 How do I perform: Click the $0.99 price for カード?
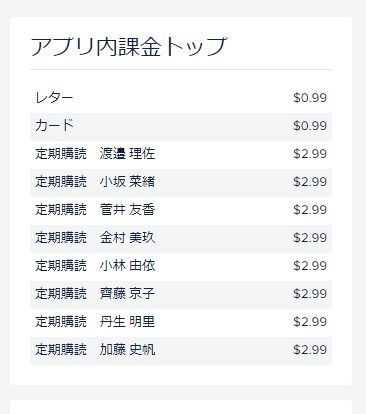pos(310,126)
